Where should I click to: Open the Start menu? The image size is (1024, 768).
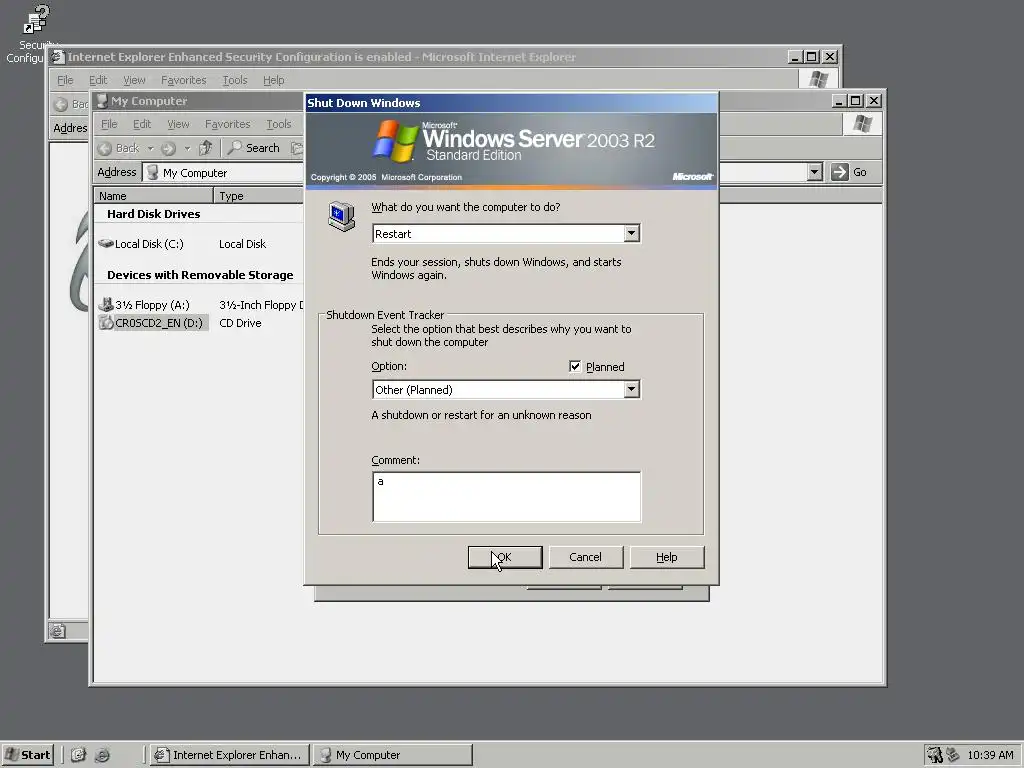click(x=27, y=754)
